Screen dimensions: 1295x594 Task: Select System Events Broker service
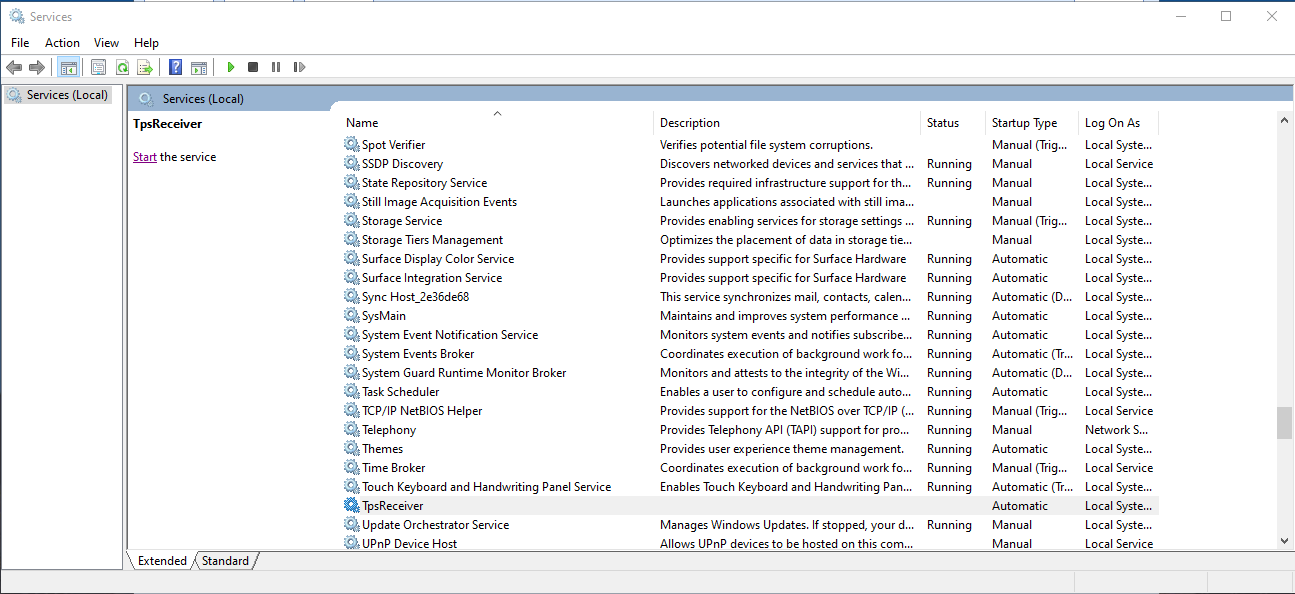pyautogui.click(x=750, y=354)
